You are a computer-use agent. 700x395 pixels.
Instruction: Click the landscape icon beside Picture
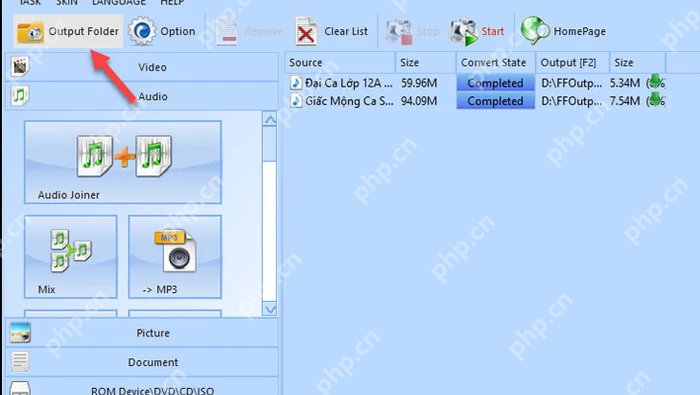click(20, 333)
